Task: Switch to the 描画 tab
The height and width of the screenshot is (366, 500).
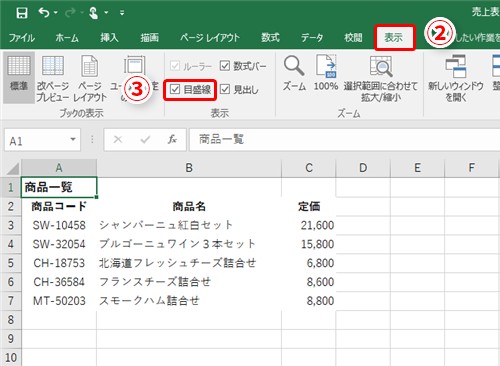Action: point(149,38)
